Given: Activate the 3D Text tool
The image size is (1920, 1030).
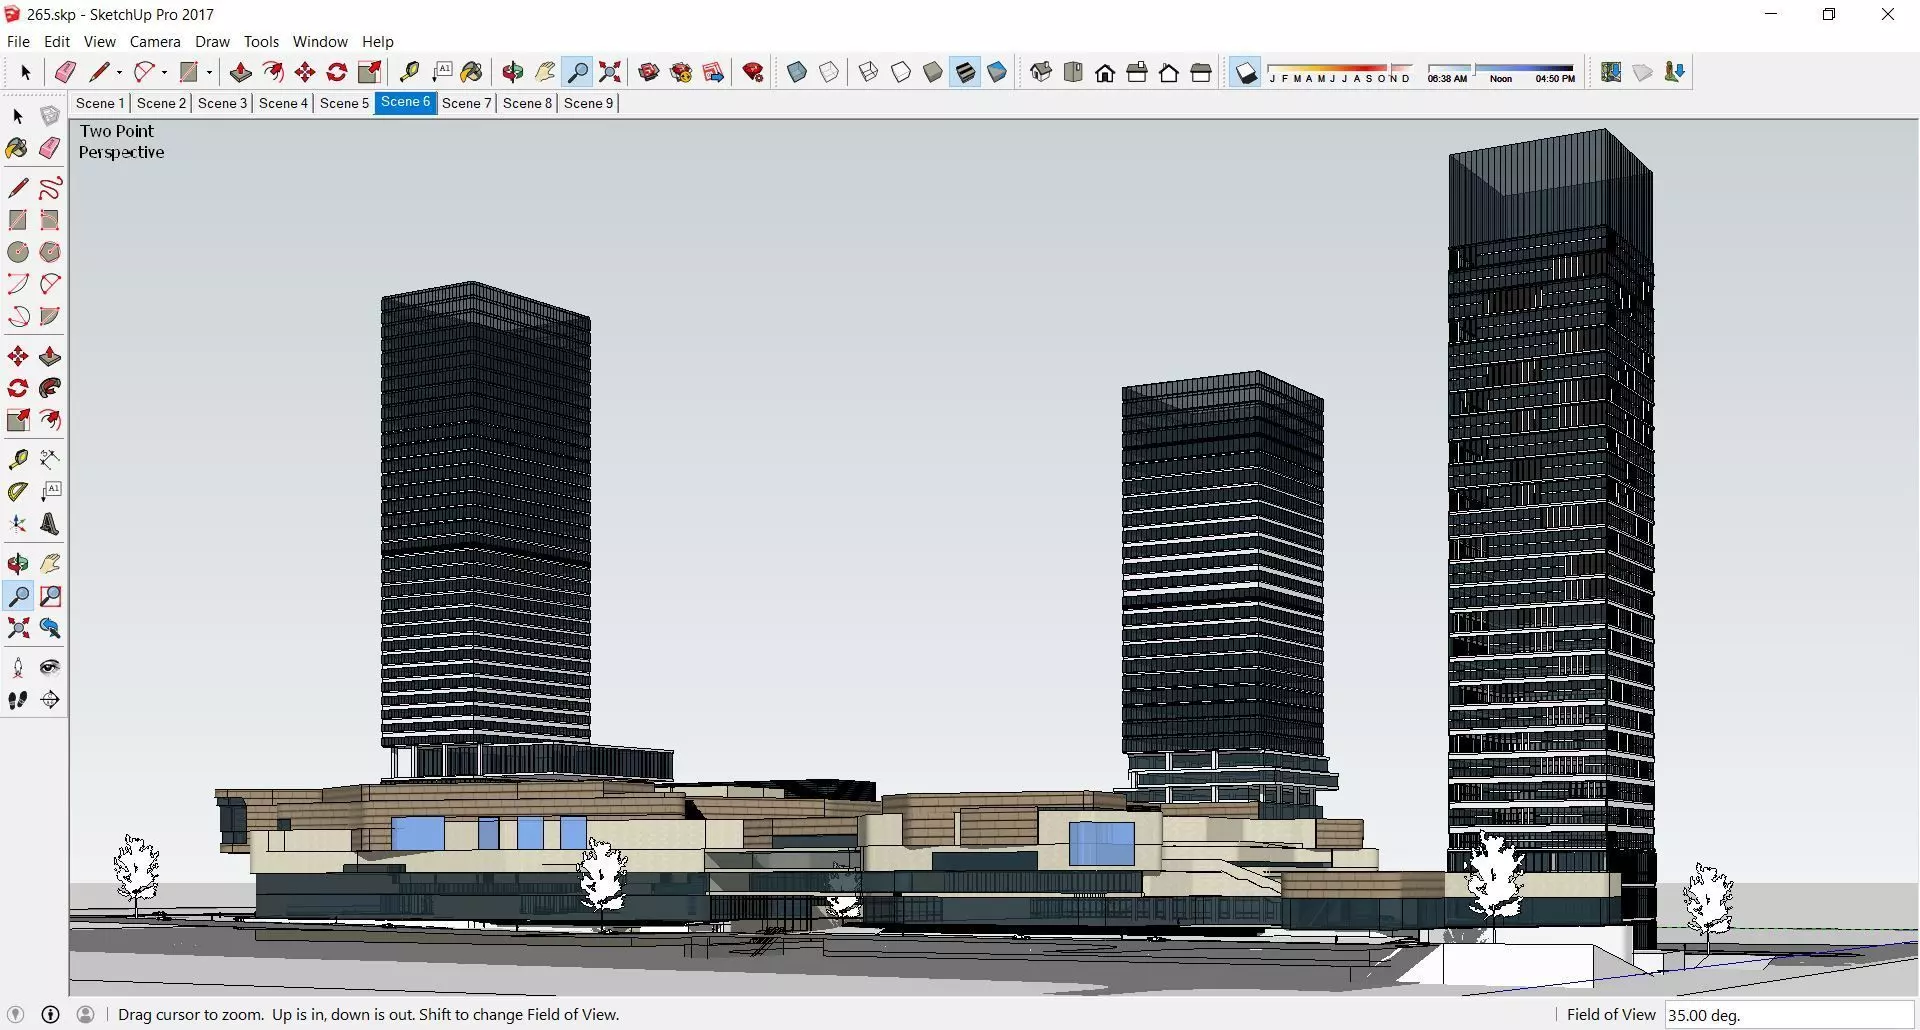Looking at the screenshot, I should coord(50,524).
